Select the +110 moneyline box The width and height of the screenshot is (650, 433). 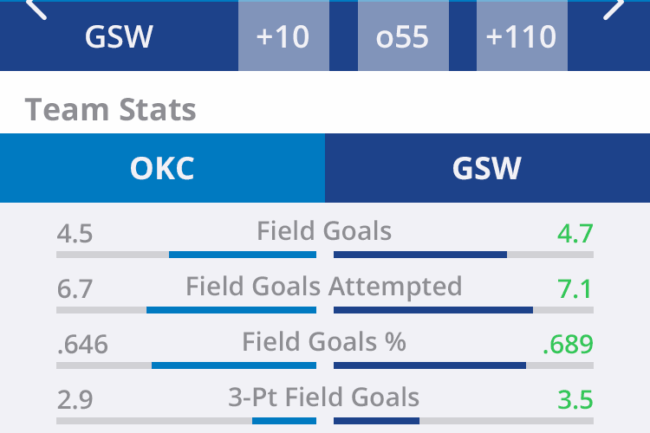coord(520,37)
